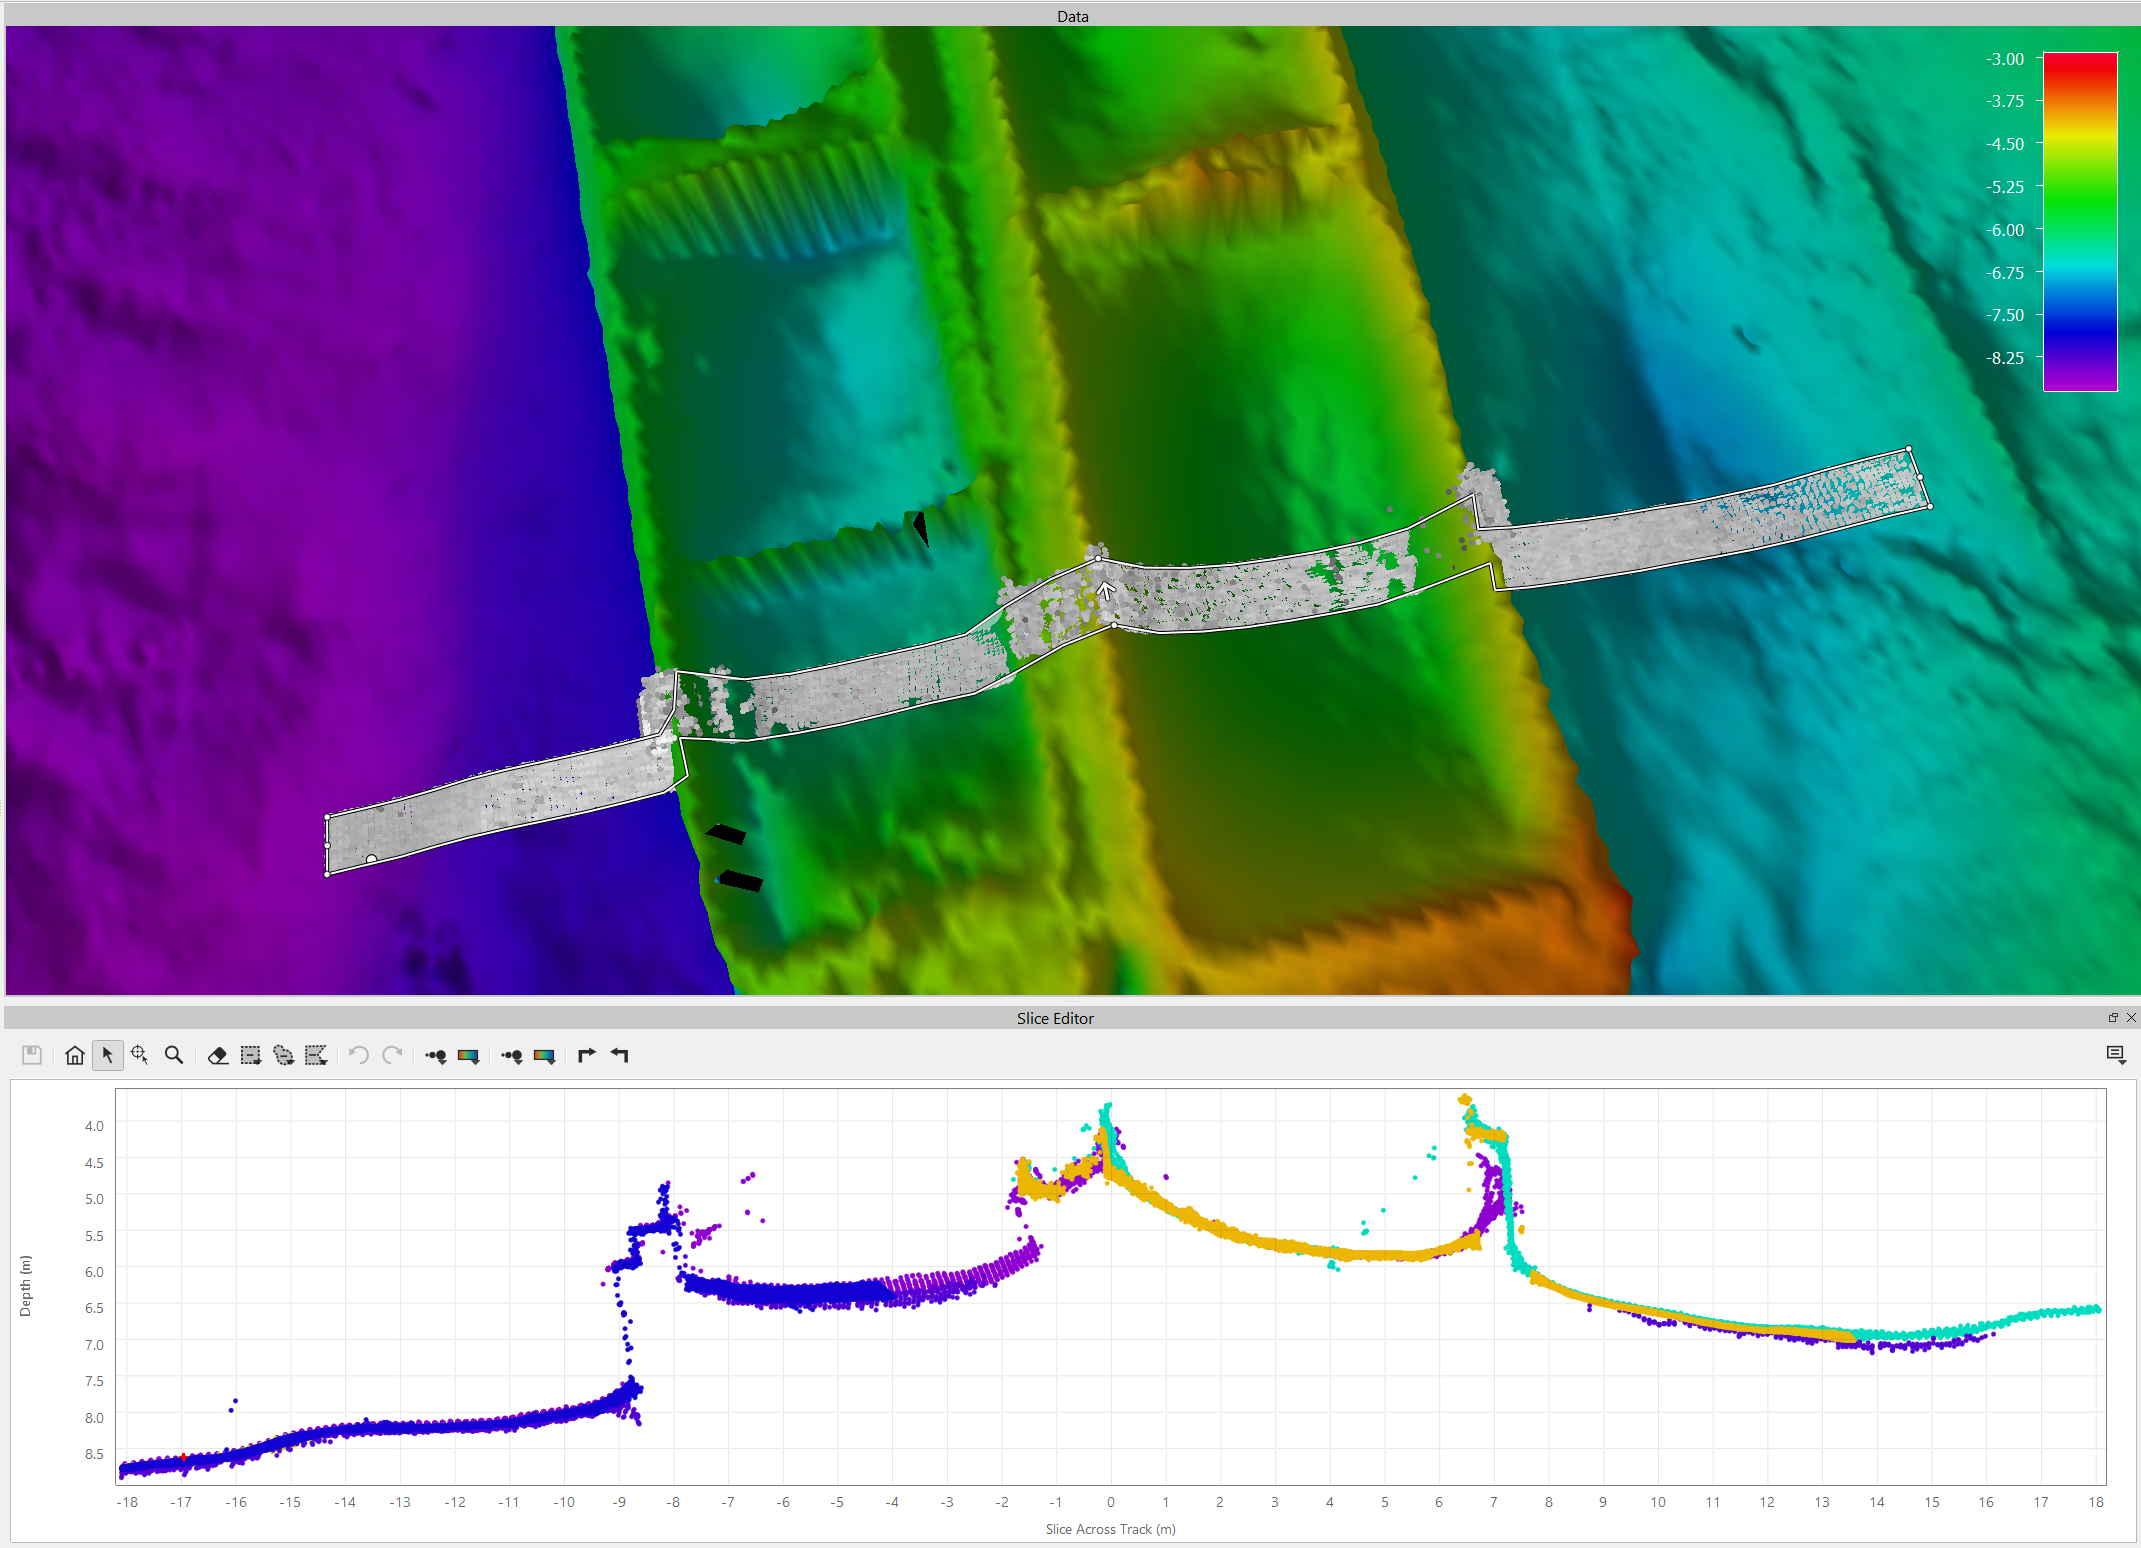Image resolution: width=2141 pixels, height=1548 pixels.
Task: Choose the eraser tool
Action: 217,1055
